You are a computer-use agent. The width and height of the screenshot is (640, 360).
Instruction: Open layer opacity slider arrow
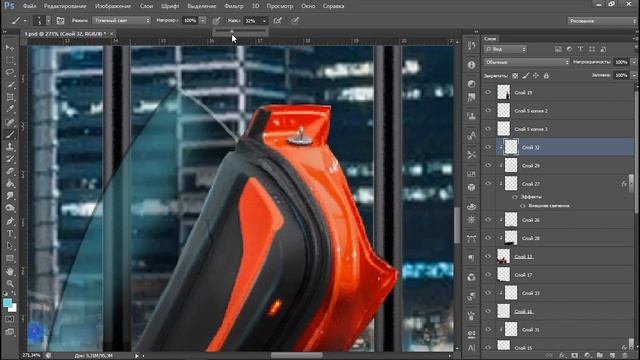tap(633, 62)
